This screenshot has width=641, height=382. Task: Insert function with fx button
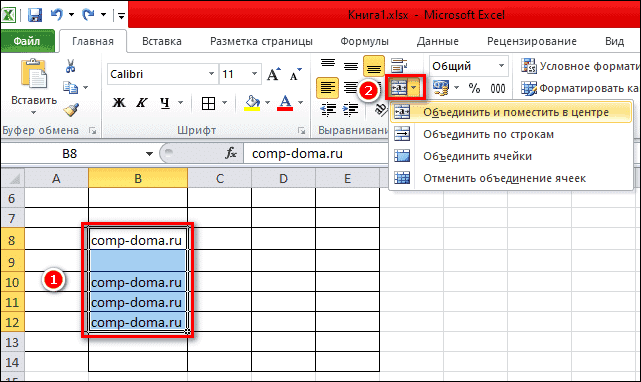(231, 153)
